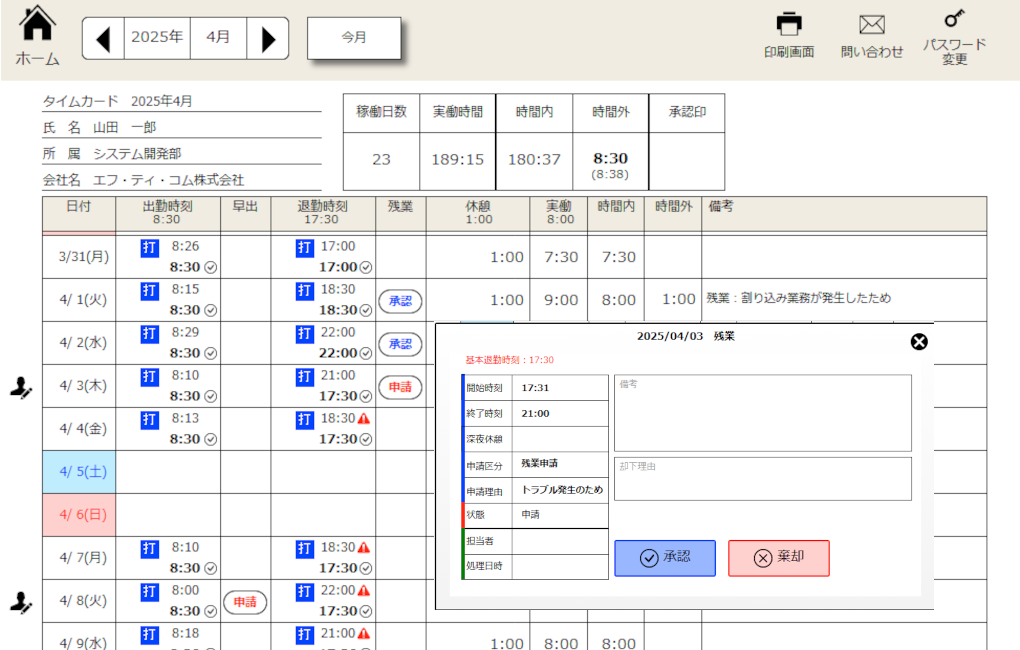The image size is (1020, 650).
Task: Click check circle next to 4/3 17:30 clock-out
Action: [x=366, y=396]
